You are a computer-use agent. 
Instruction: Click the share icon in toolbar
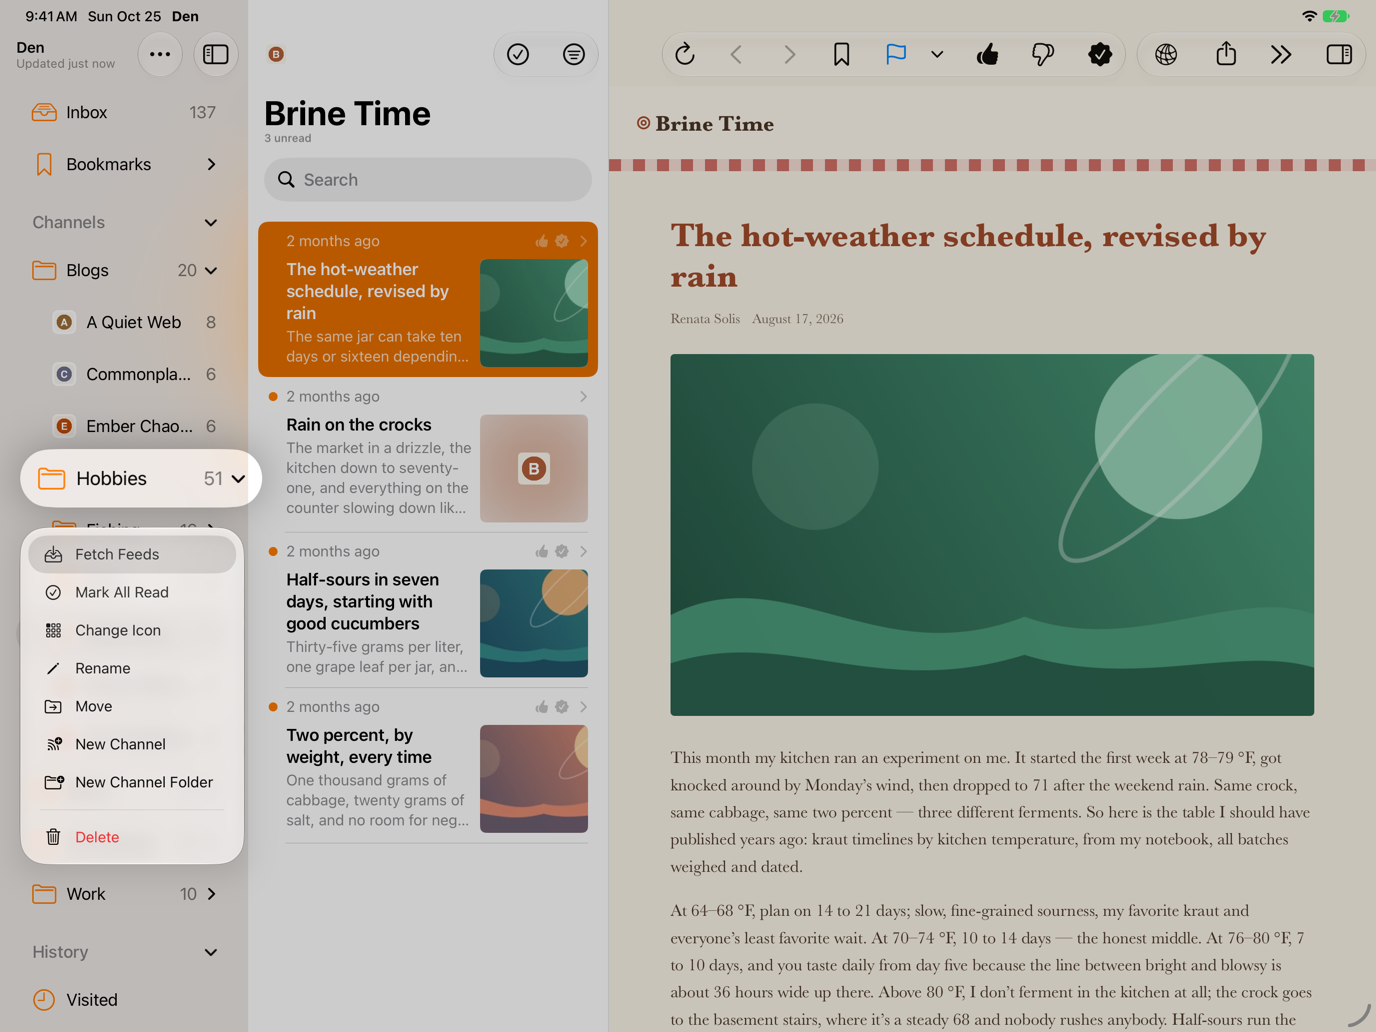1226,54
